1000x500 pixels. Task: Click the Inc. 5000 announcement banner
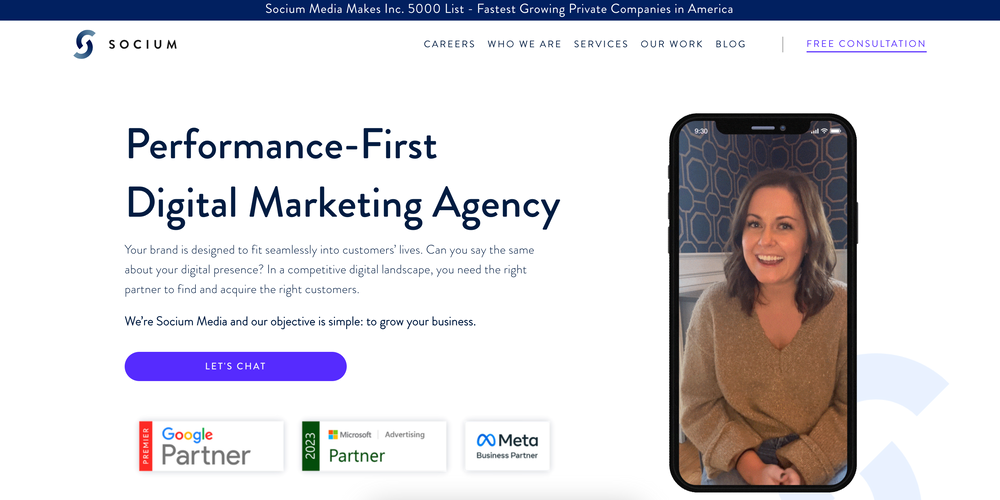(x=500, y=10)
